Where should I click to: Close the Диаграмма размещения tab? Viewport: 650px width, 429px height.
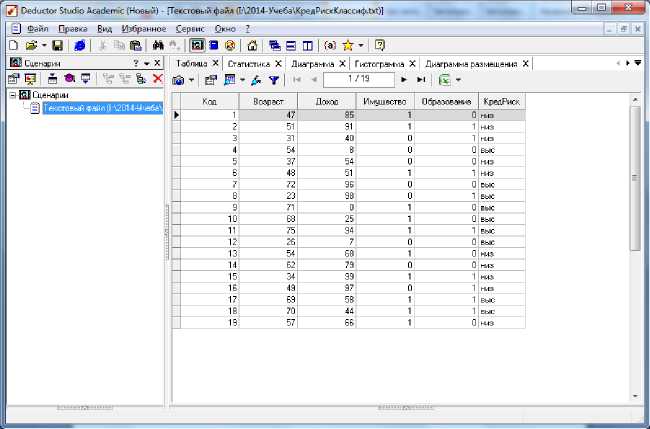tap(524, 63)
